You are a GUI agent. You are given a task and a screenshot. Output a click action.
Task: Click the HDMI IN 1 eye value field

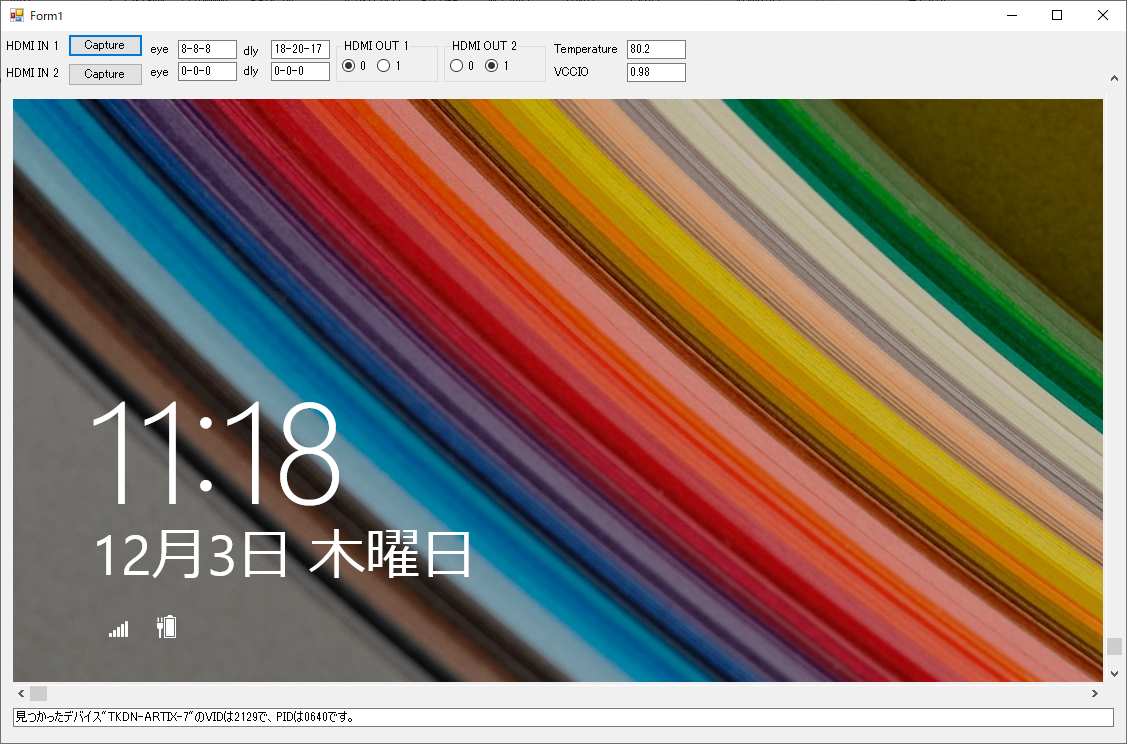coord(207,49)
